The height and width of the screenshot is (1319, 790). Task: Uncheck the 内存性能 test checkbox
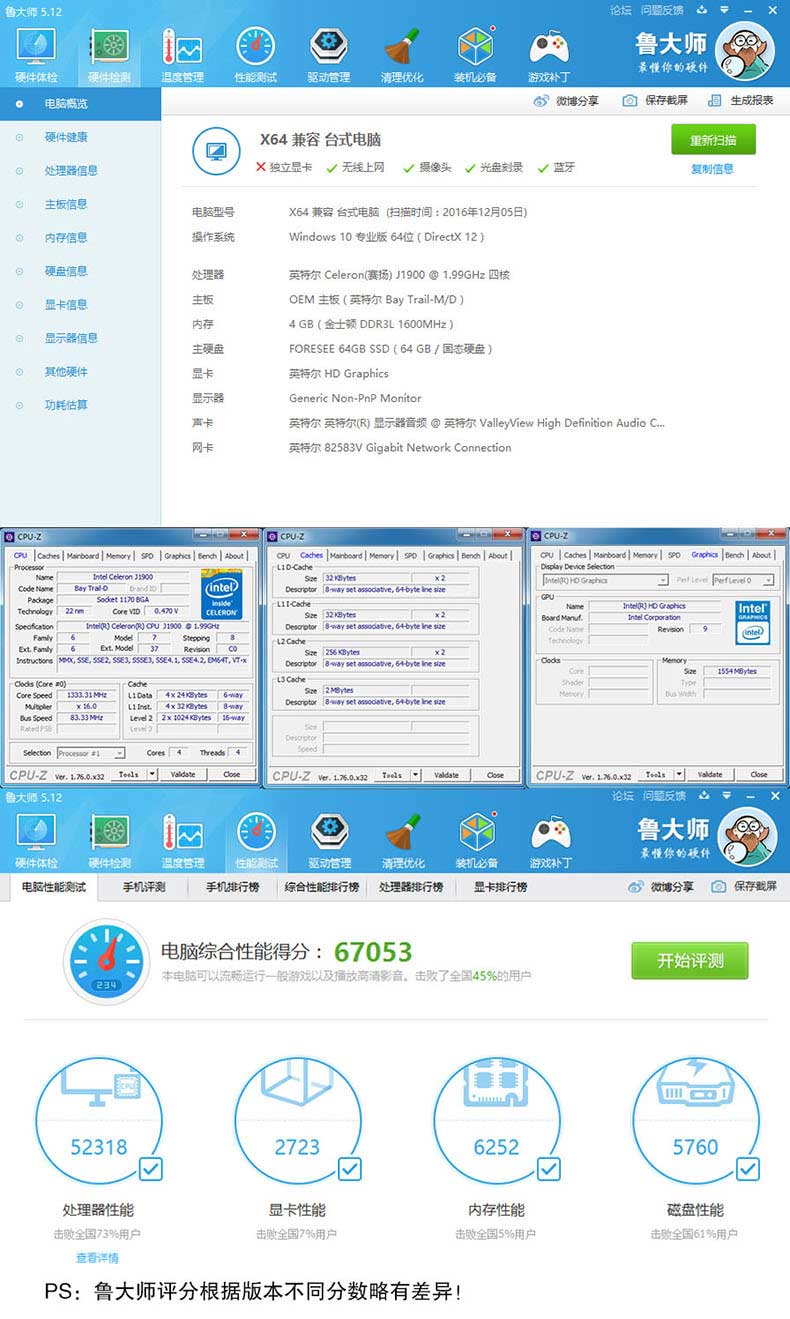point(549,1168)
